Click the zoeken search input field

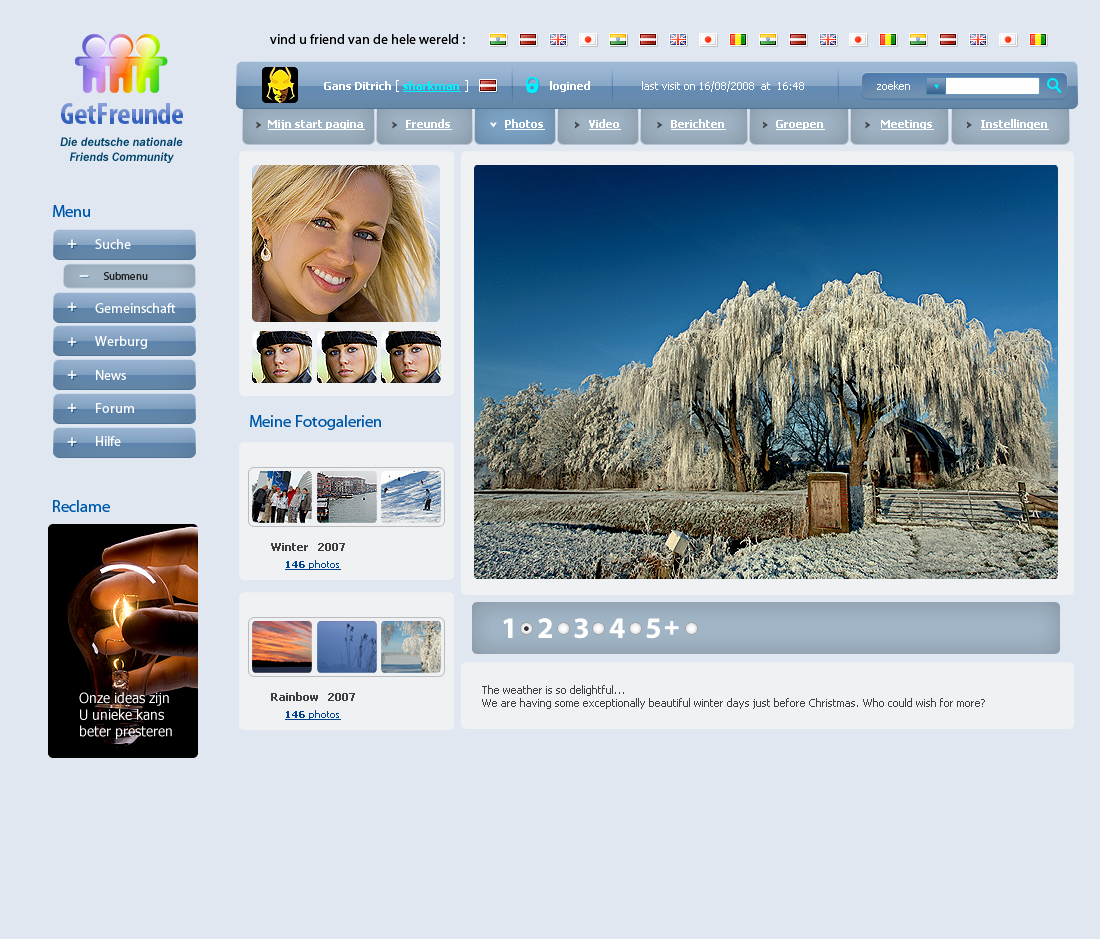[992, 87]
